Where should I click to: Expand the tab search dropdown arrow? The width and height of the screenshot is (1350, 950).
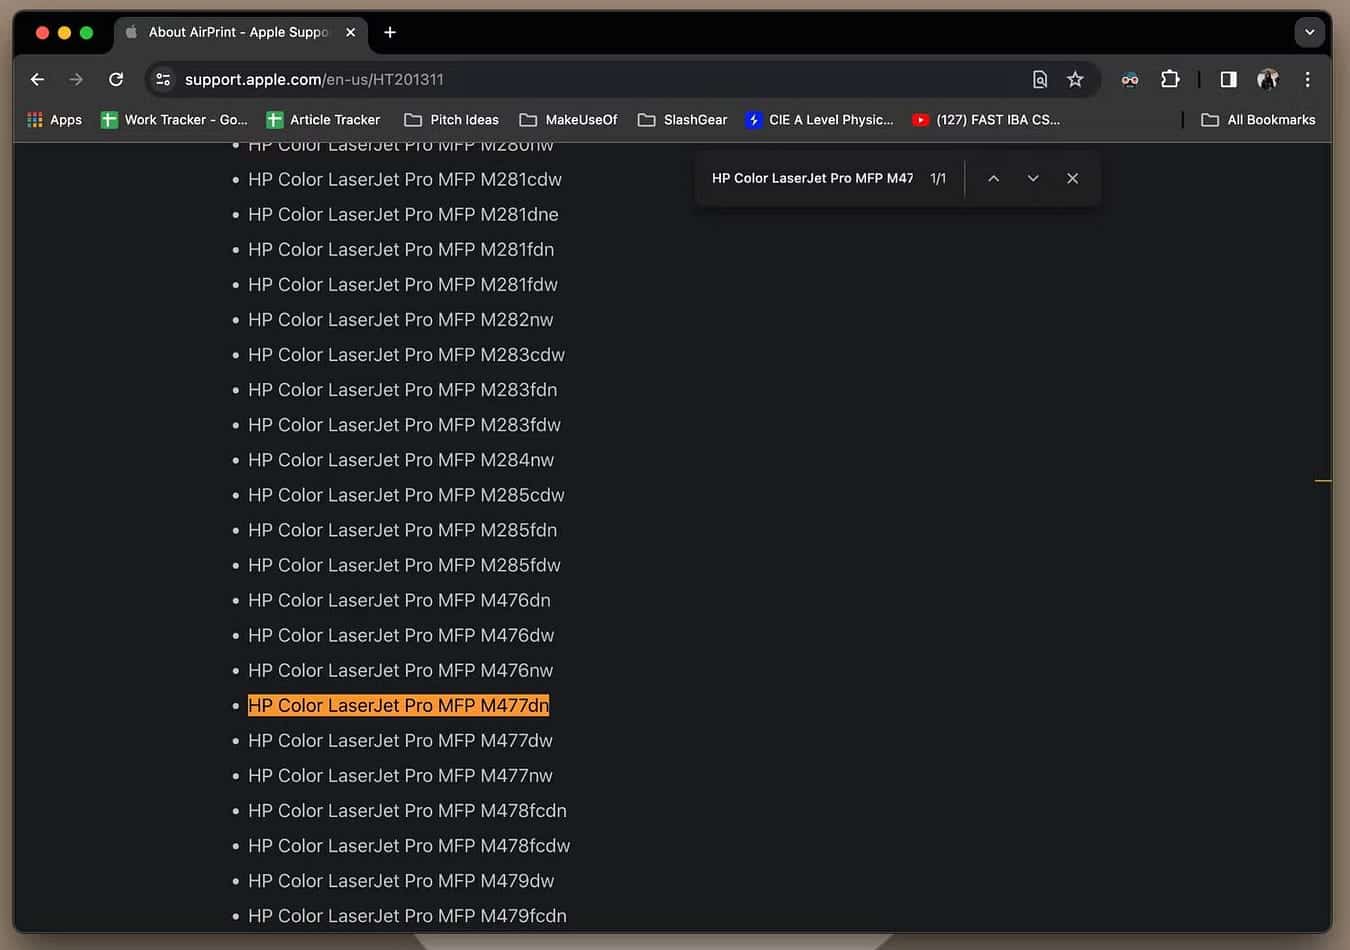click(1309, 32)
